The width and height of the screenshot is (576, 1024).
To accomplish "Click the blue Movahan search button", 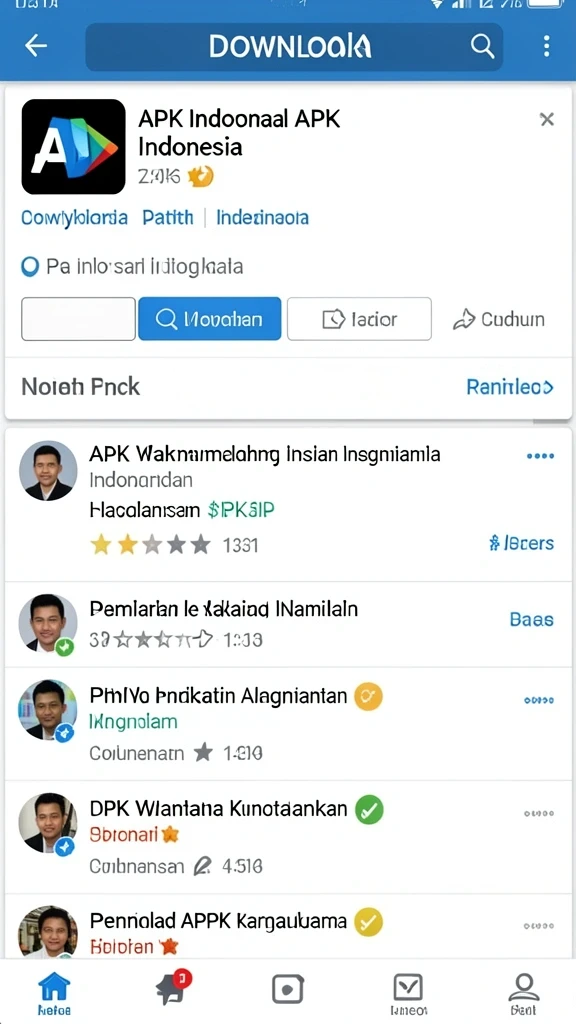I will tap(210, 319).
